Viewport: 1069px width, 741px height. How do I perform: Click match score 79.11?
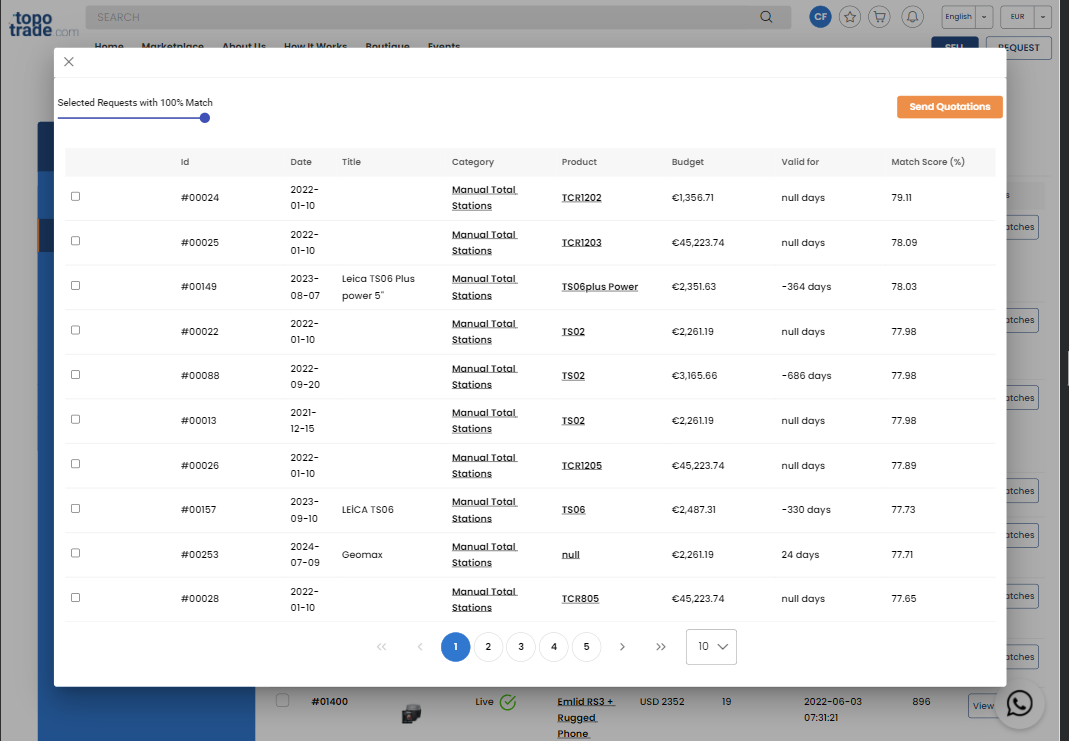pyautogui.click(x=901, y=198)
